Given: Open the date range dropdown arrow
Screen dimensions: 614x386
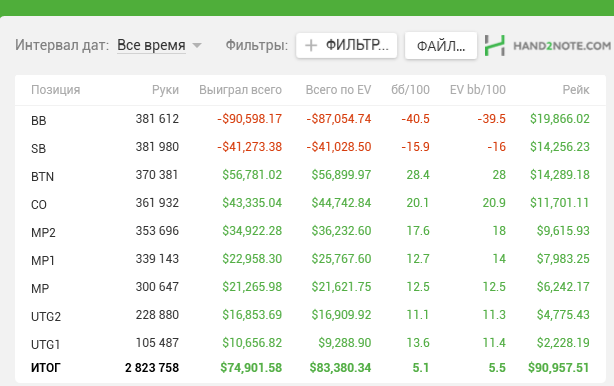Looking at the screenshot, I should tap(197, 45).
